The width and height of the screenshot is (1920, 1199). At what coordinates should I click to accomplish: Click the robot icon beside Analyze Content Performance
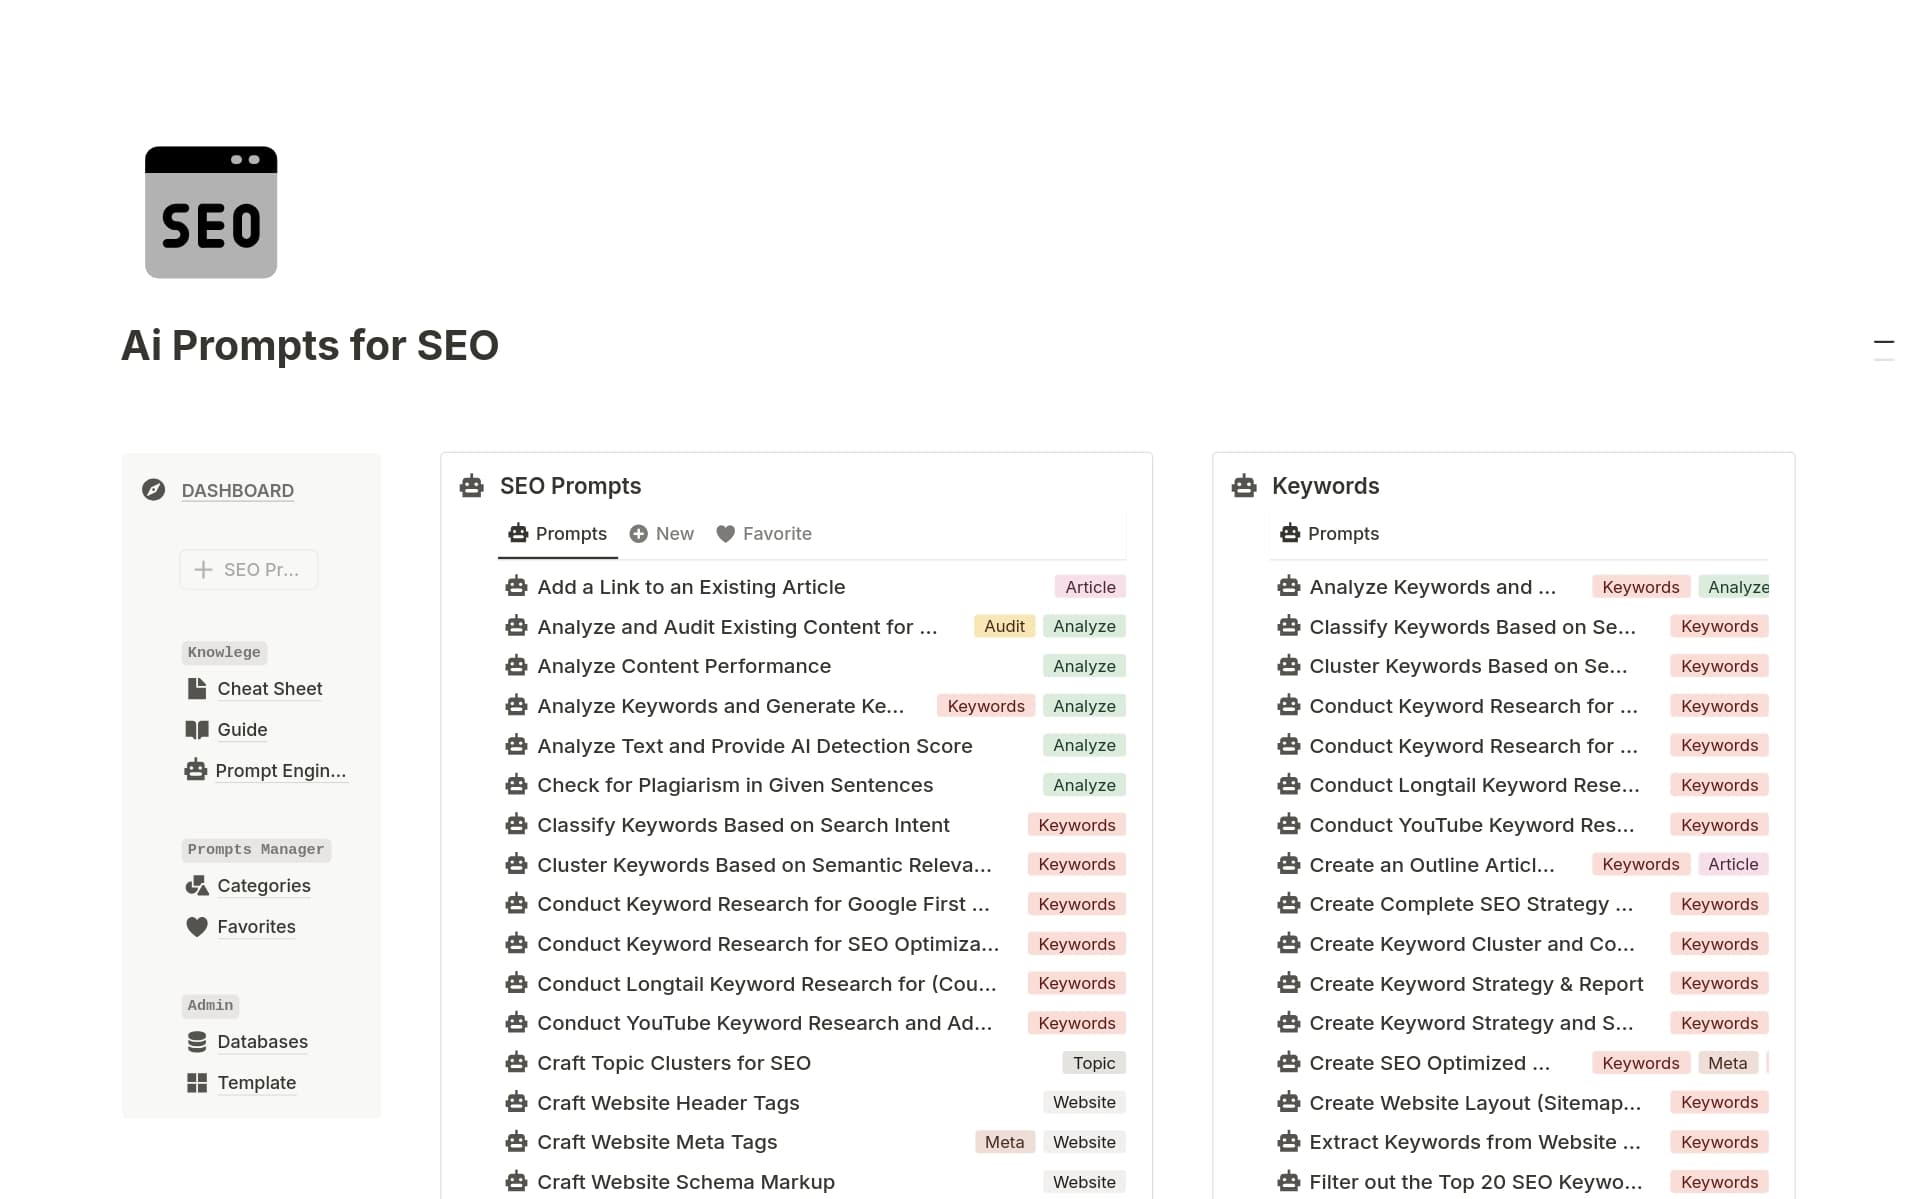[516, 665]
